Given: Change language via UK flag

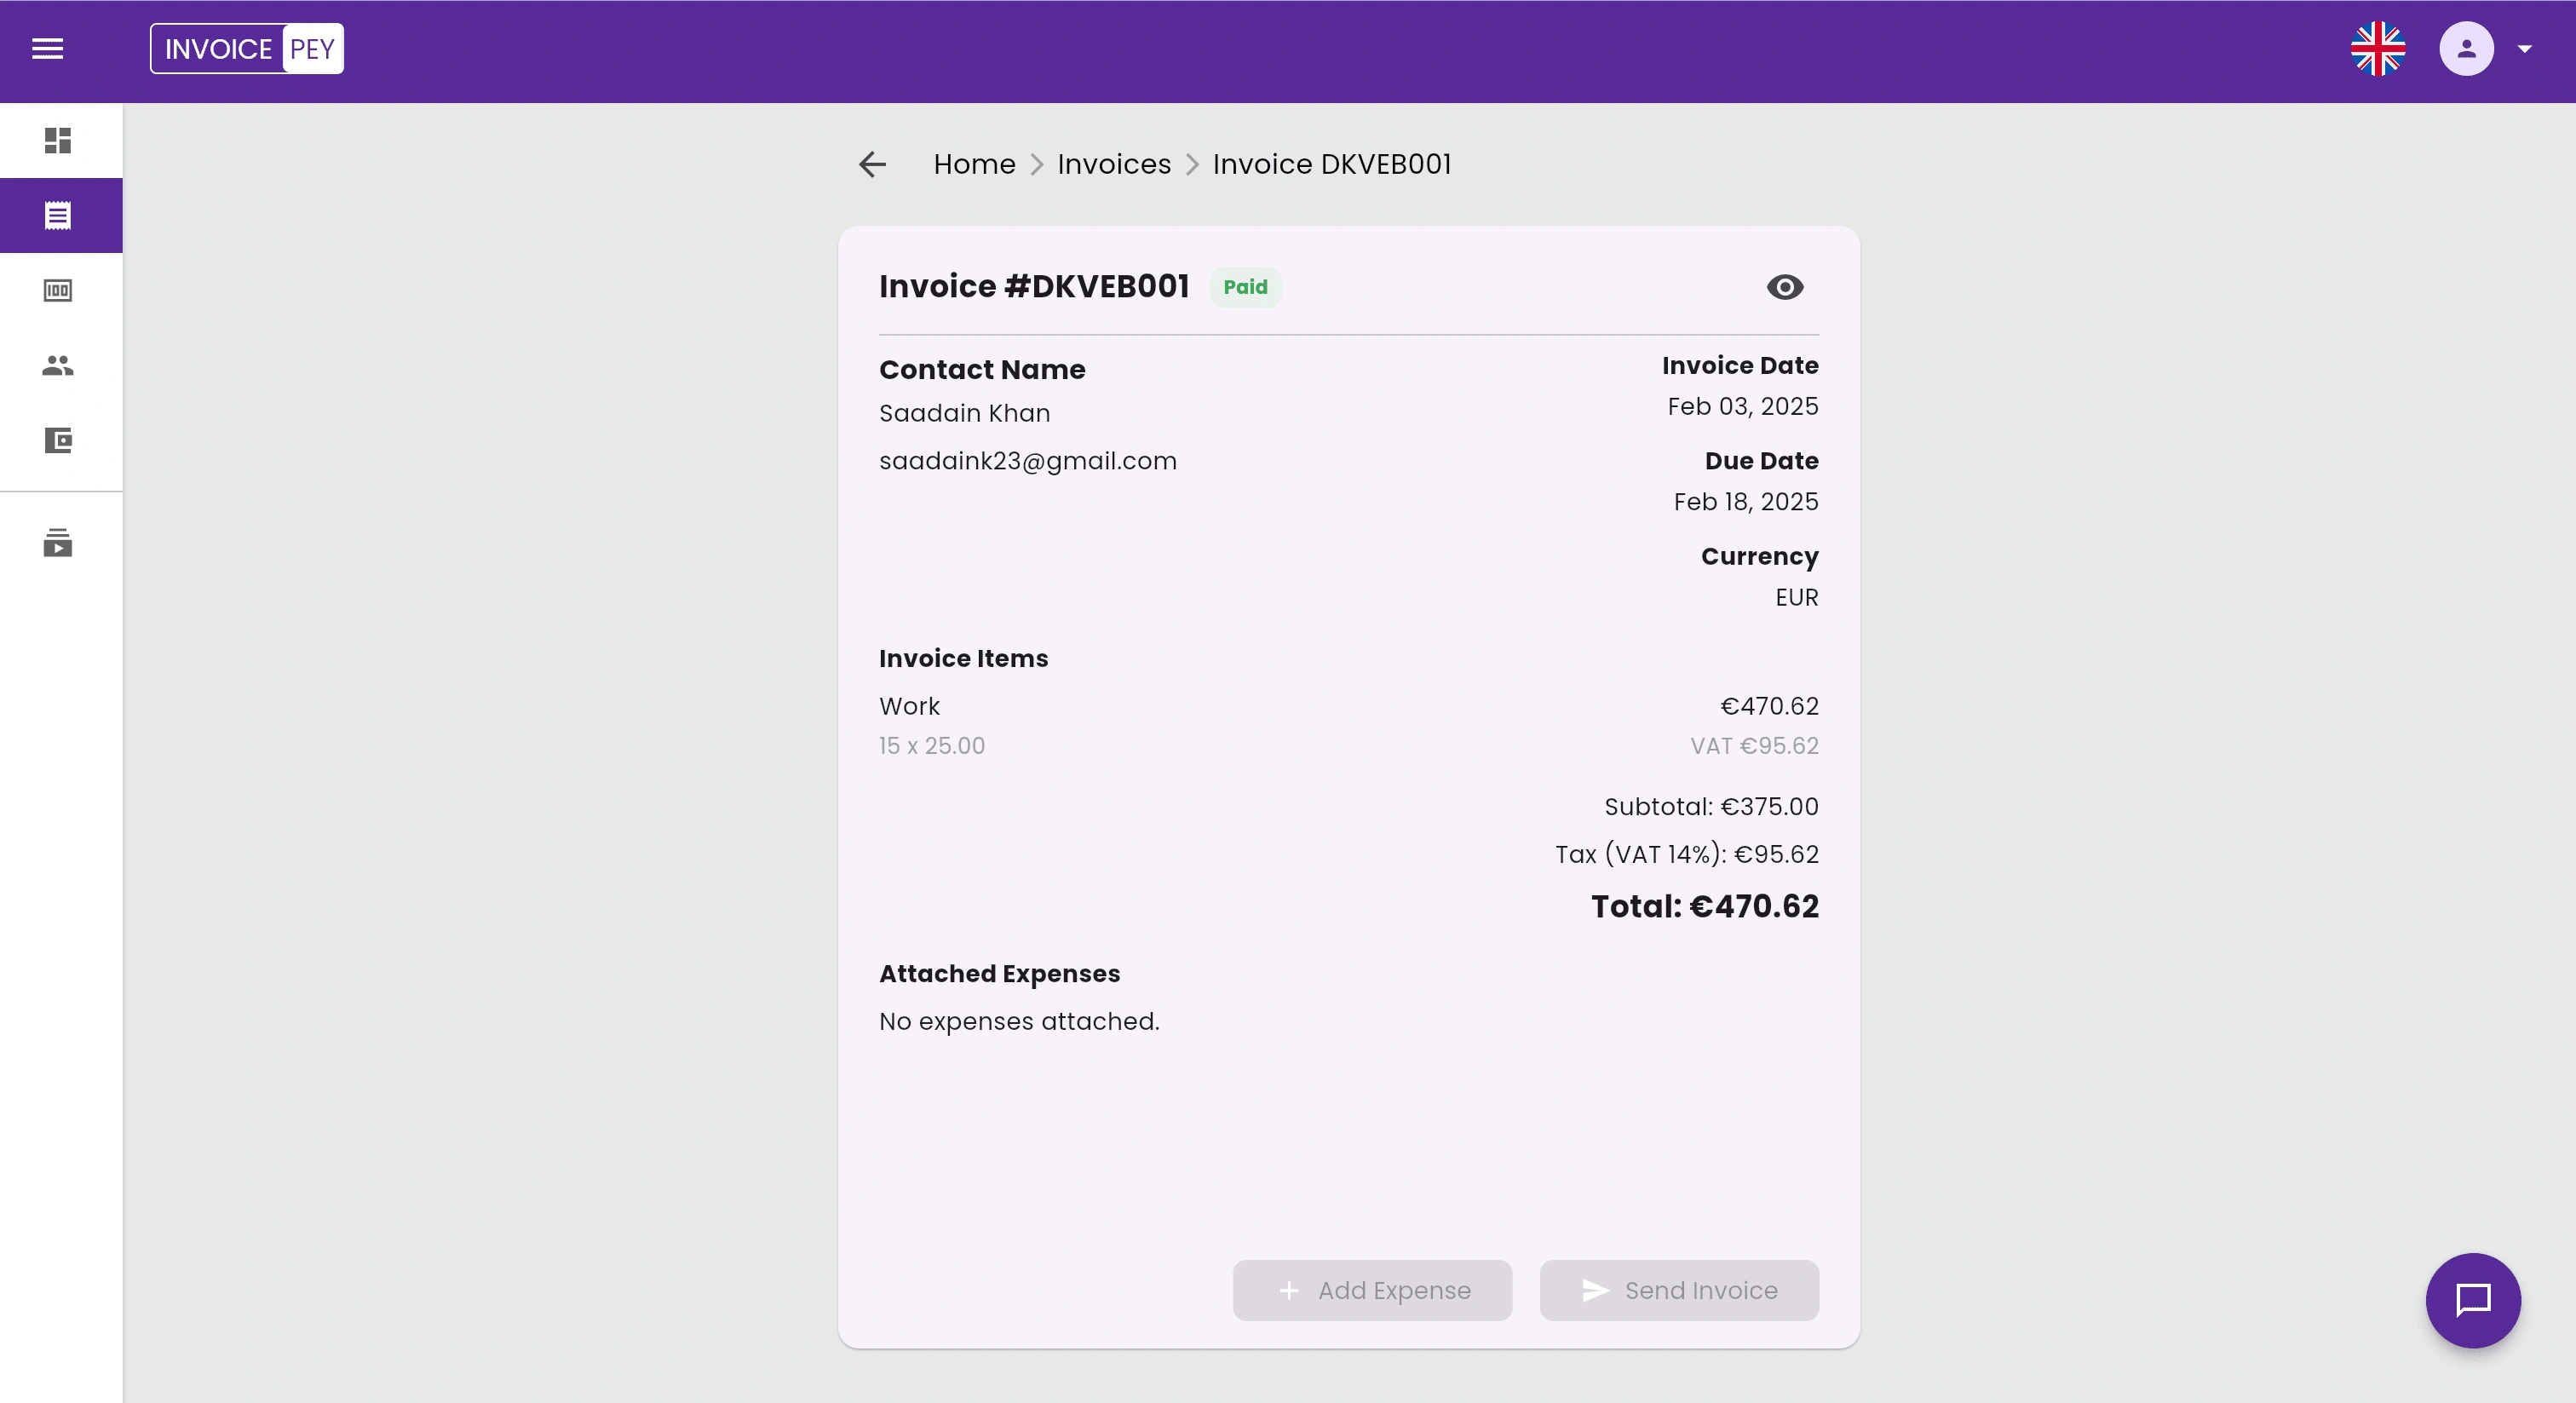Looking at the screenshot, I should tap(2377, 48).
